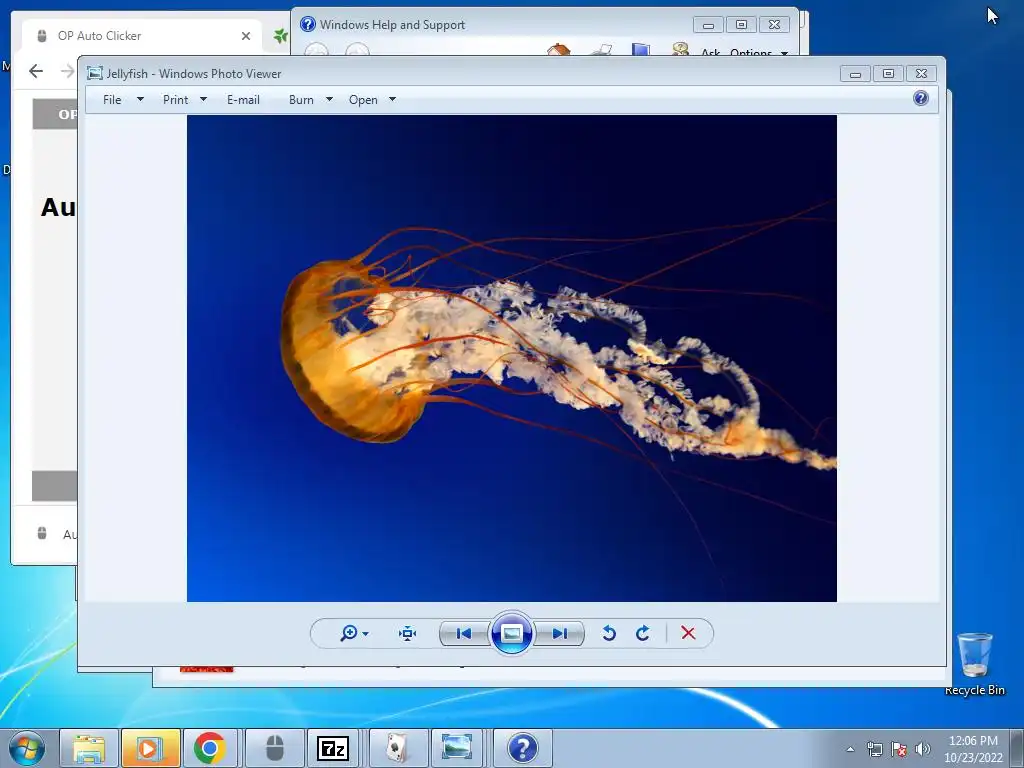Go to the previous photo

pos(464,633)
